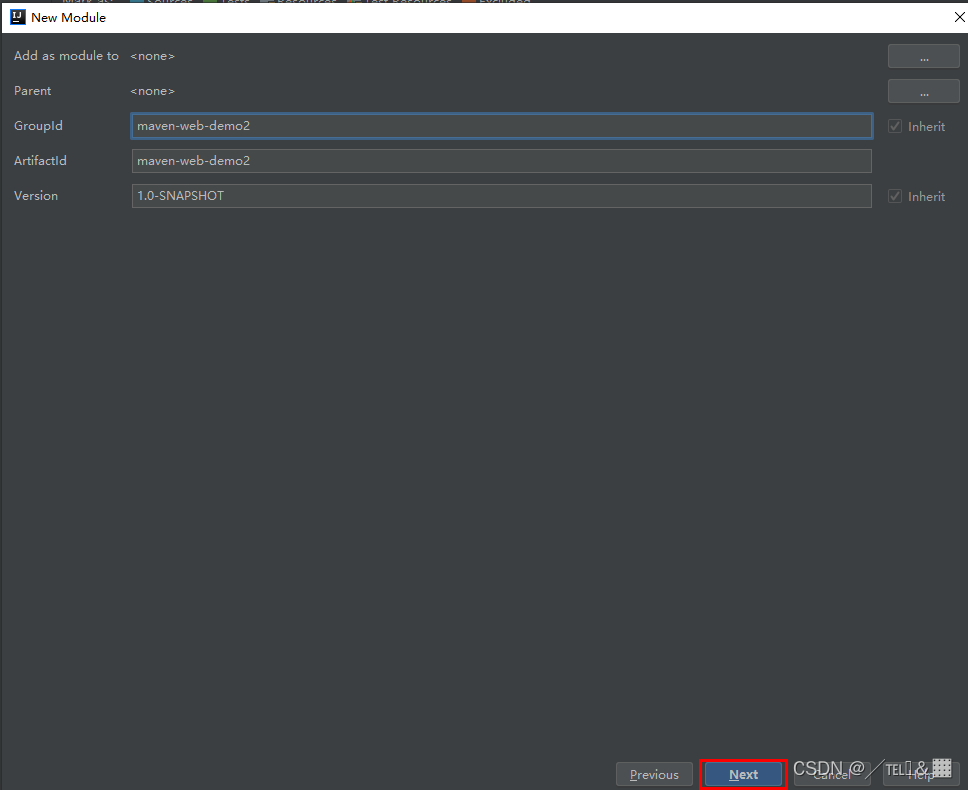968x790 pixels.
Task: Open Help for the New Module dialog
Action: [920, 774]
